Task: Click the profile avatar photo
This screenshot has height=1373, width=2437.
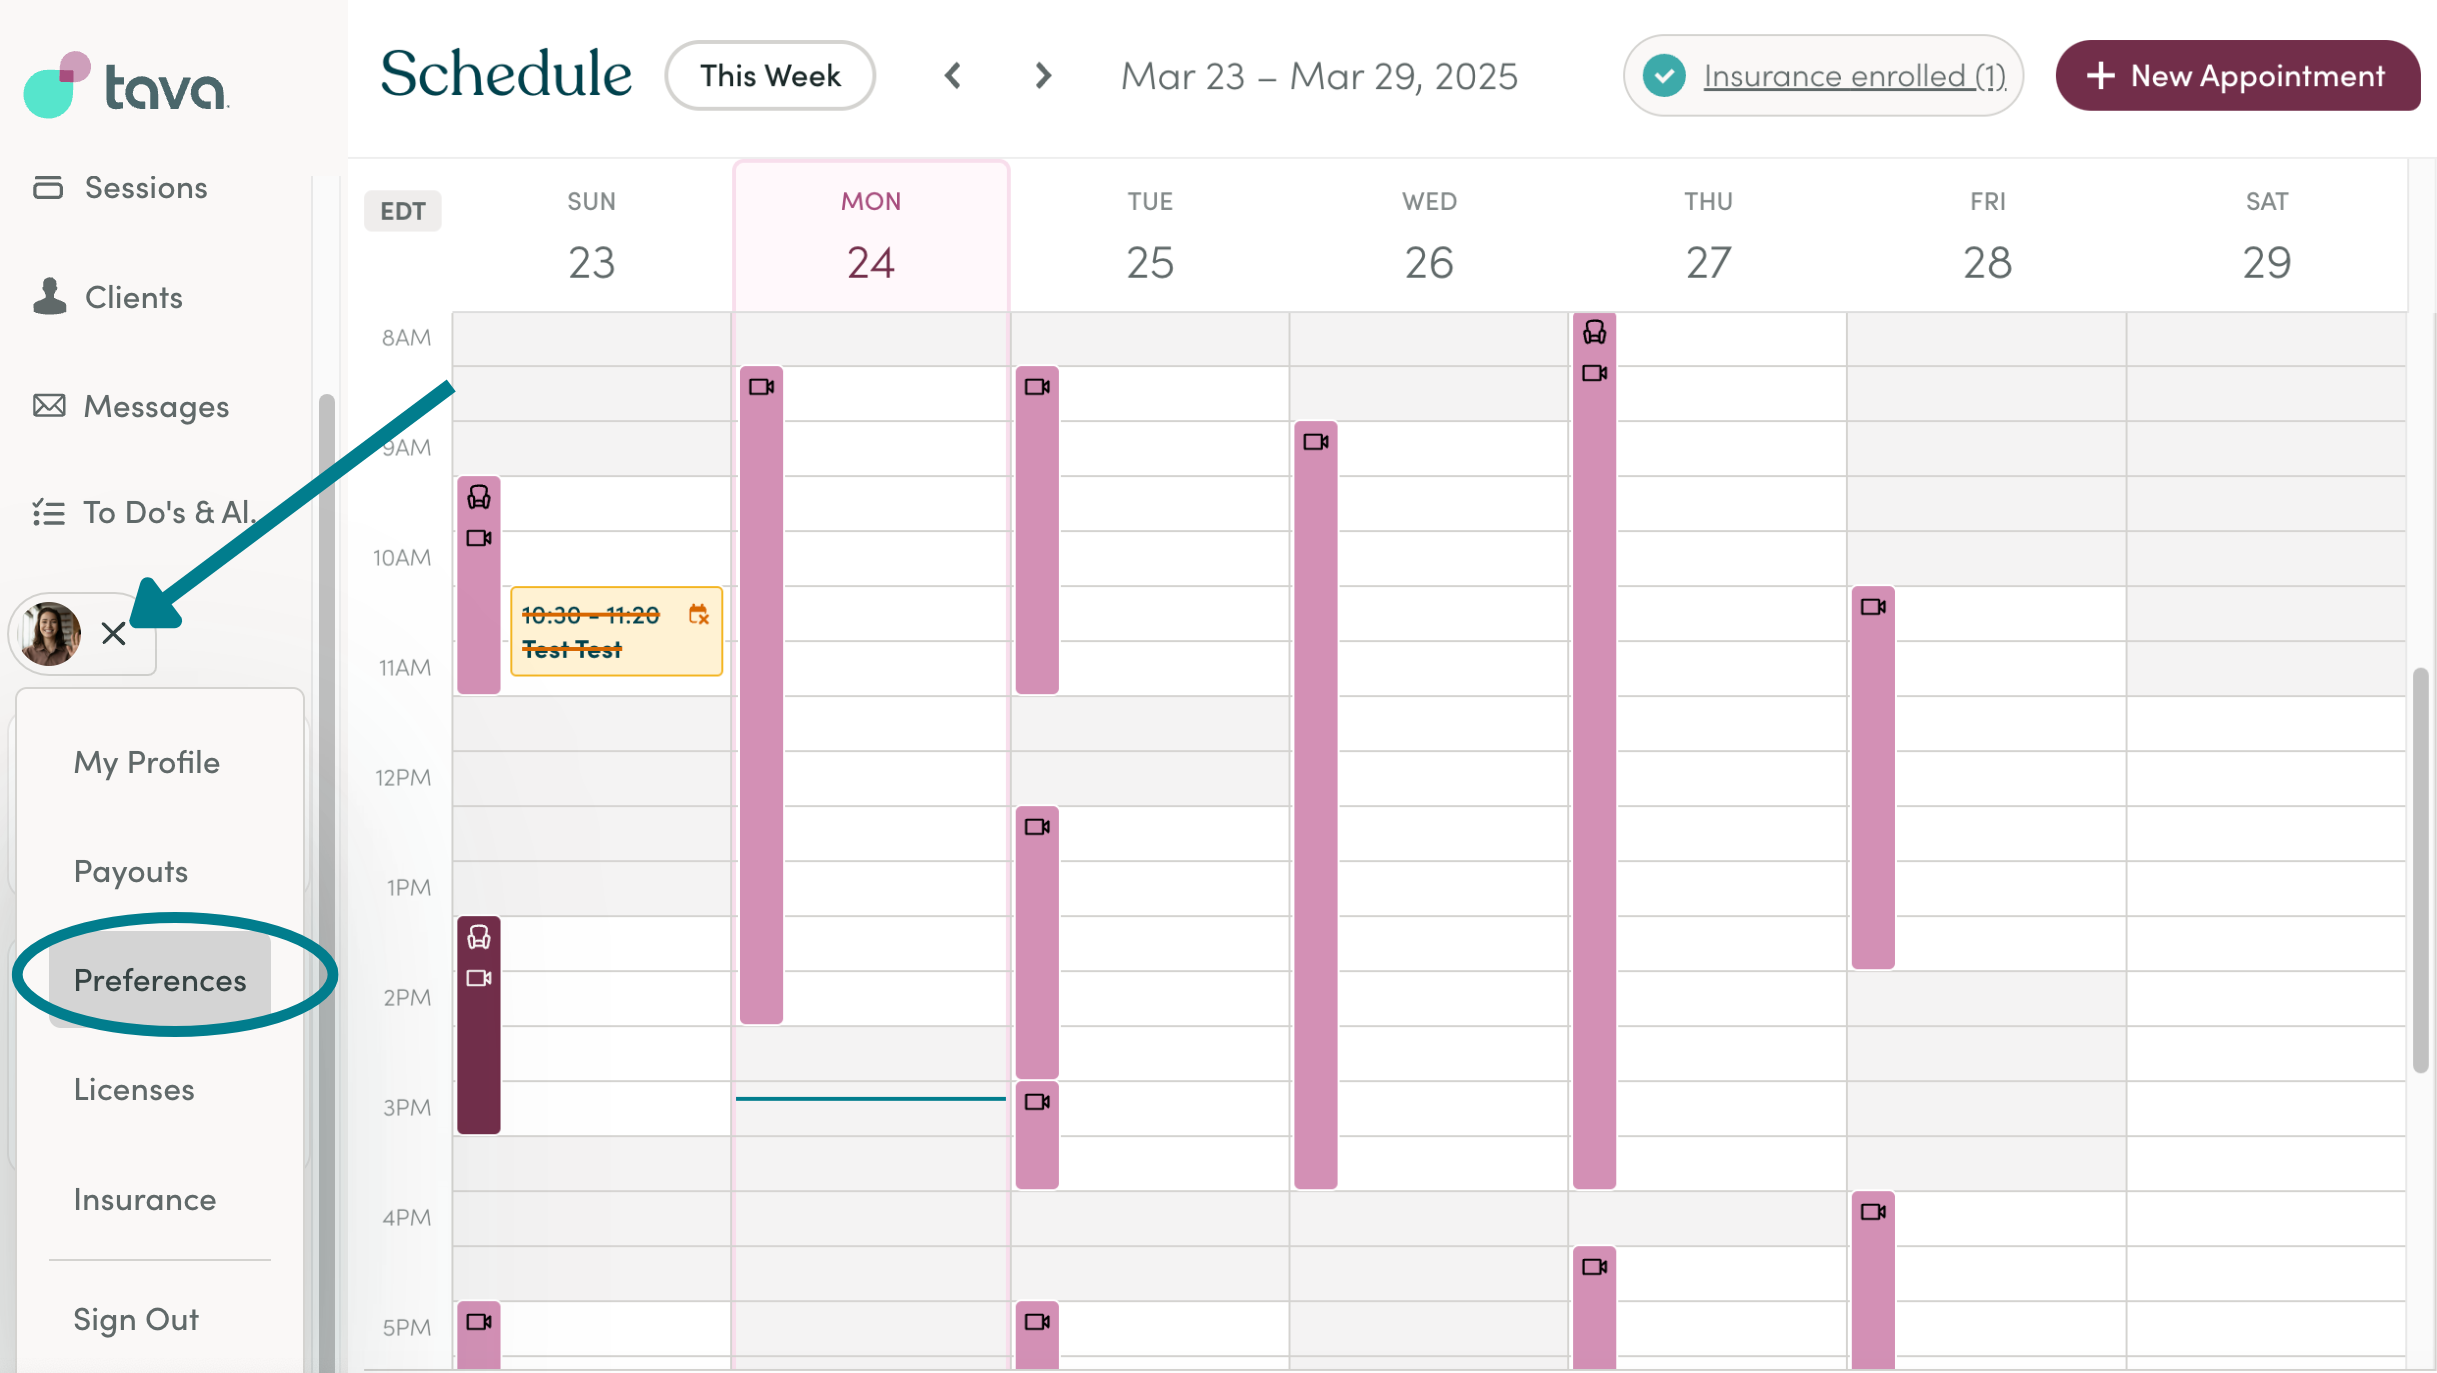Action: coord(51,633)
